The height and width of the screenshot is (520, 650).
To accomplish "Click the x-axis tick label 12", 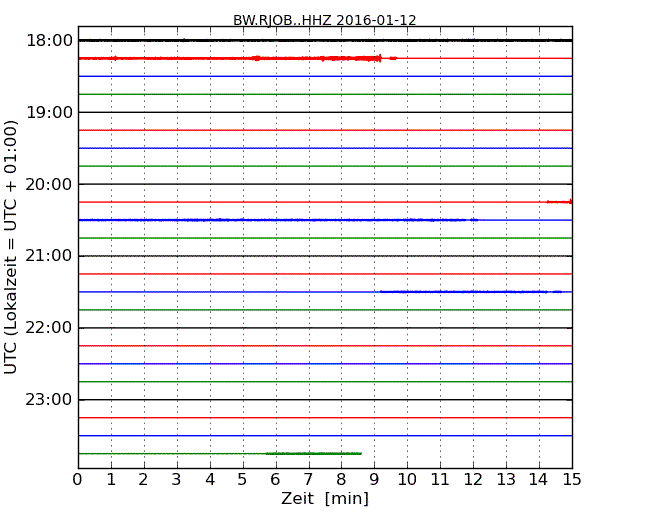I will (473, 479).
